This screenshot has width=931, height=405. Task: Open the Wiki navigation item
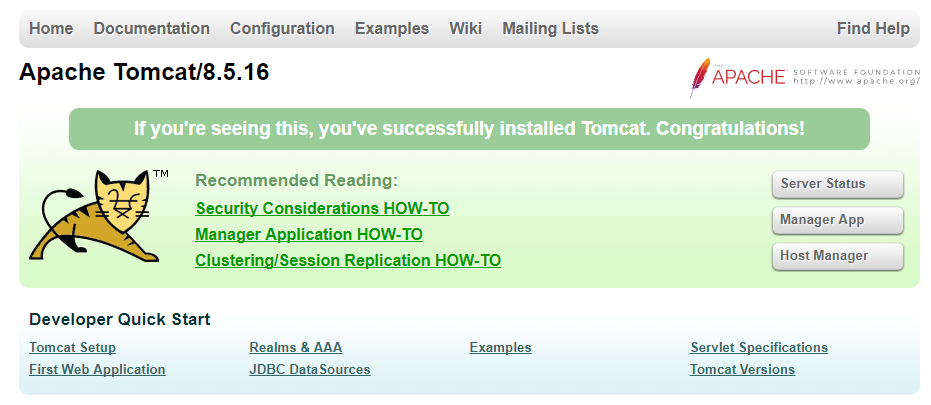[466, 29]
